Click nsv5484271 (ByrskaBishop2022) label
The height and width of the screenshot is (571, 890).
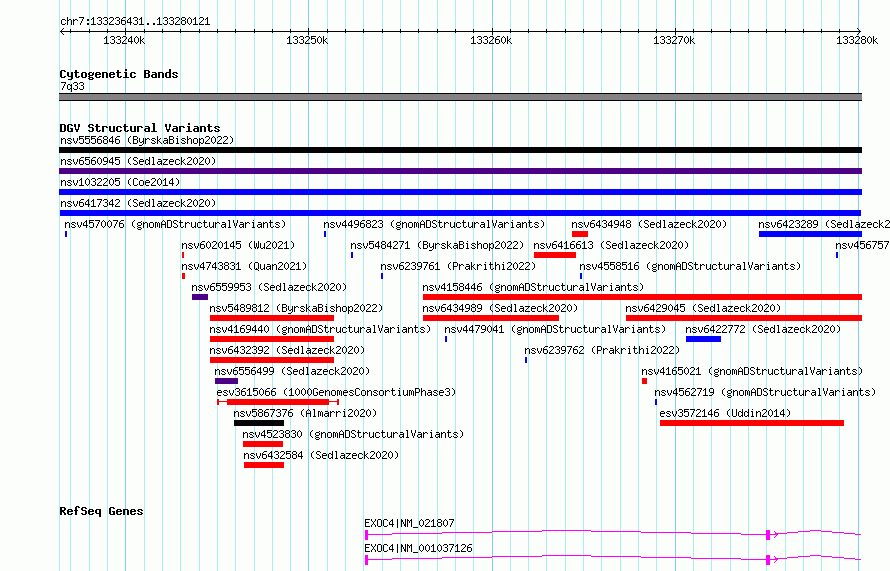tap(437, 245)
